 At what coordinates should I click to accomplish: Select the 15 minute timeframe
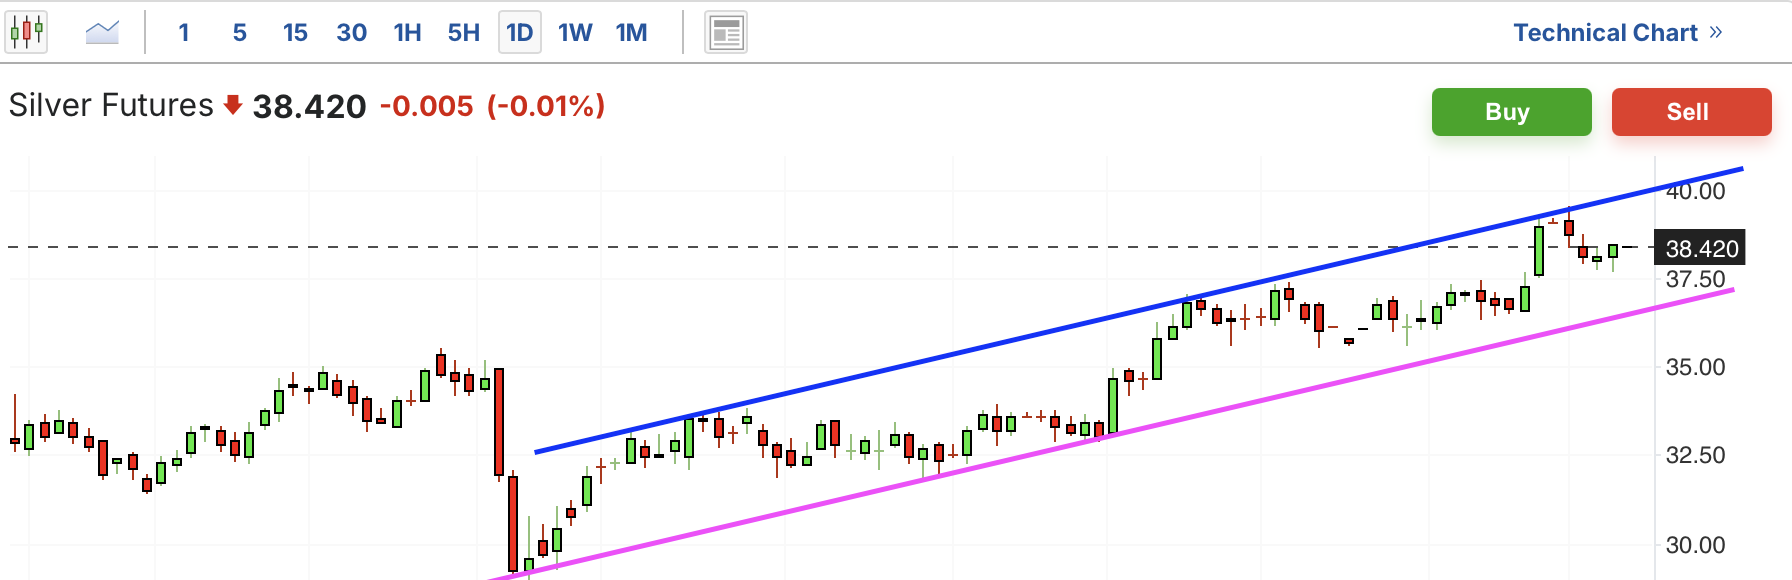pyautogui.click(x=295, y=33)
